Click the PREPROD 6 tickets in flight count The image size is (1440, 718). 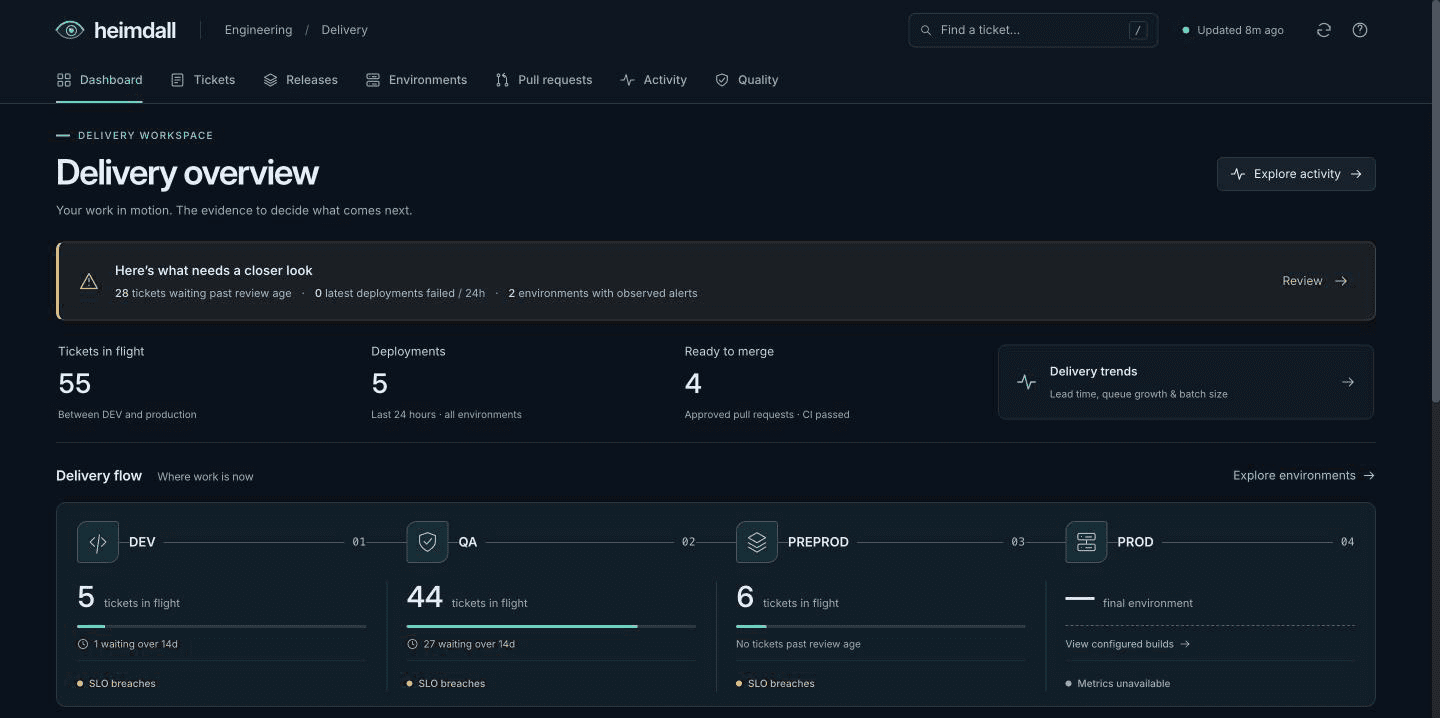(745, 597)
